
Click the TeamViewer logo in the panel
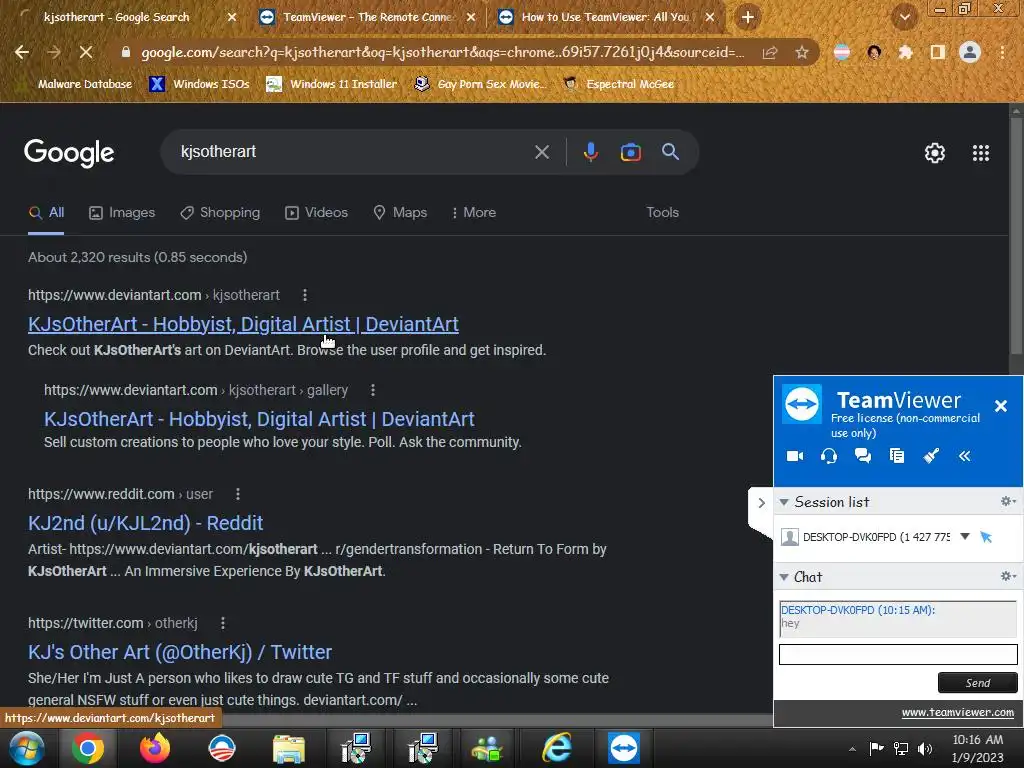tap(802, 404)
